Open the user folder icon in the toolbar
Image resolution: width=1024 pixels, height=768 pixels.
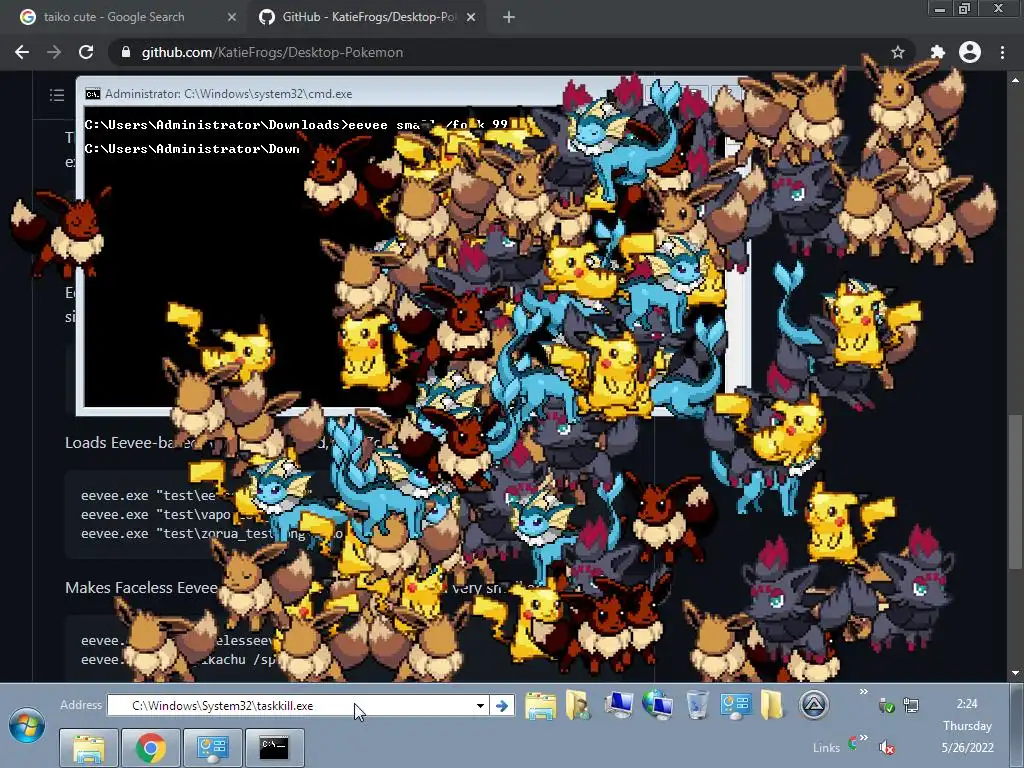(x=578, y=705)
